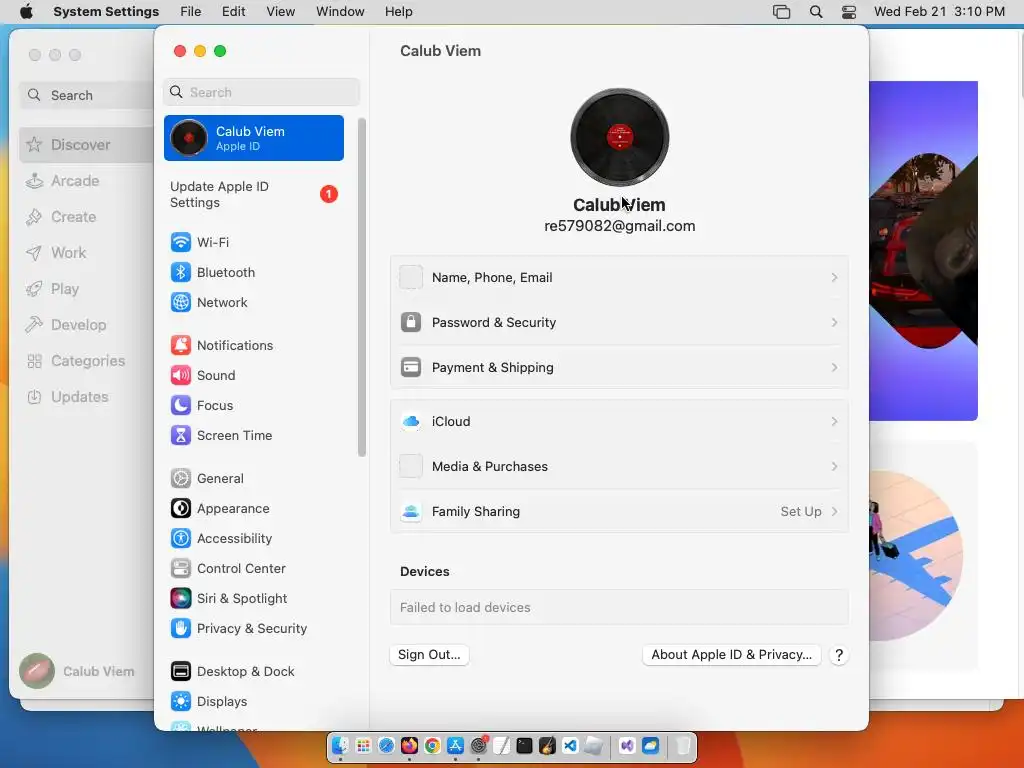
Task: Open Google Chrome from the Dock
Action: pyautogui.click(x=432, y=746)
